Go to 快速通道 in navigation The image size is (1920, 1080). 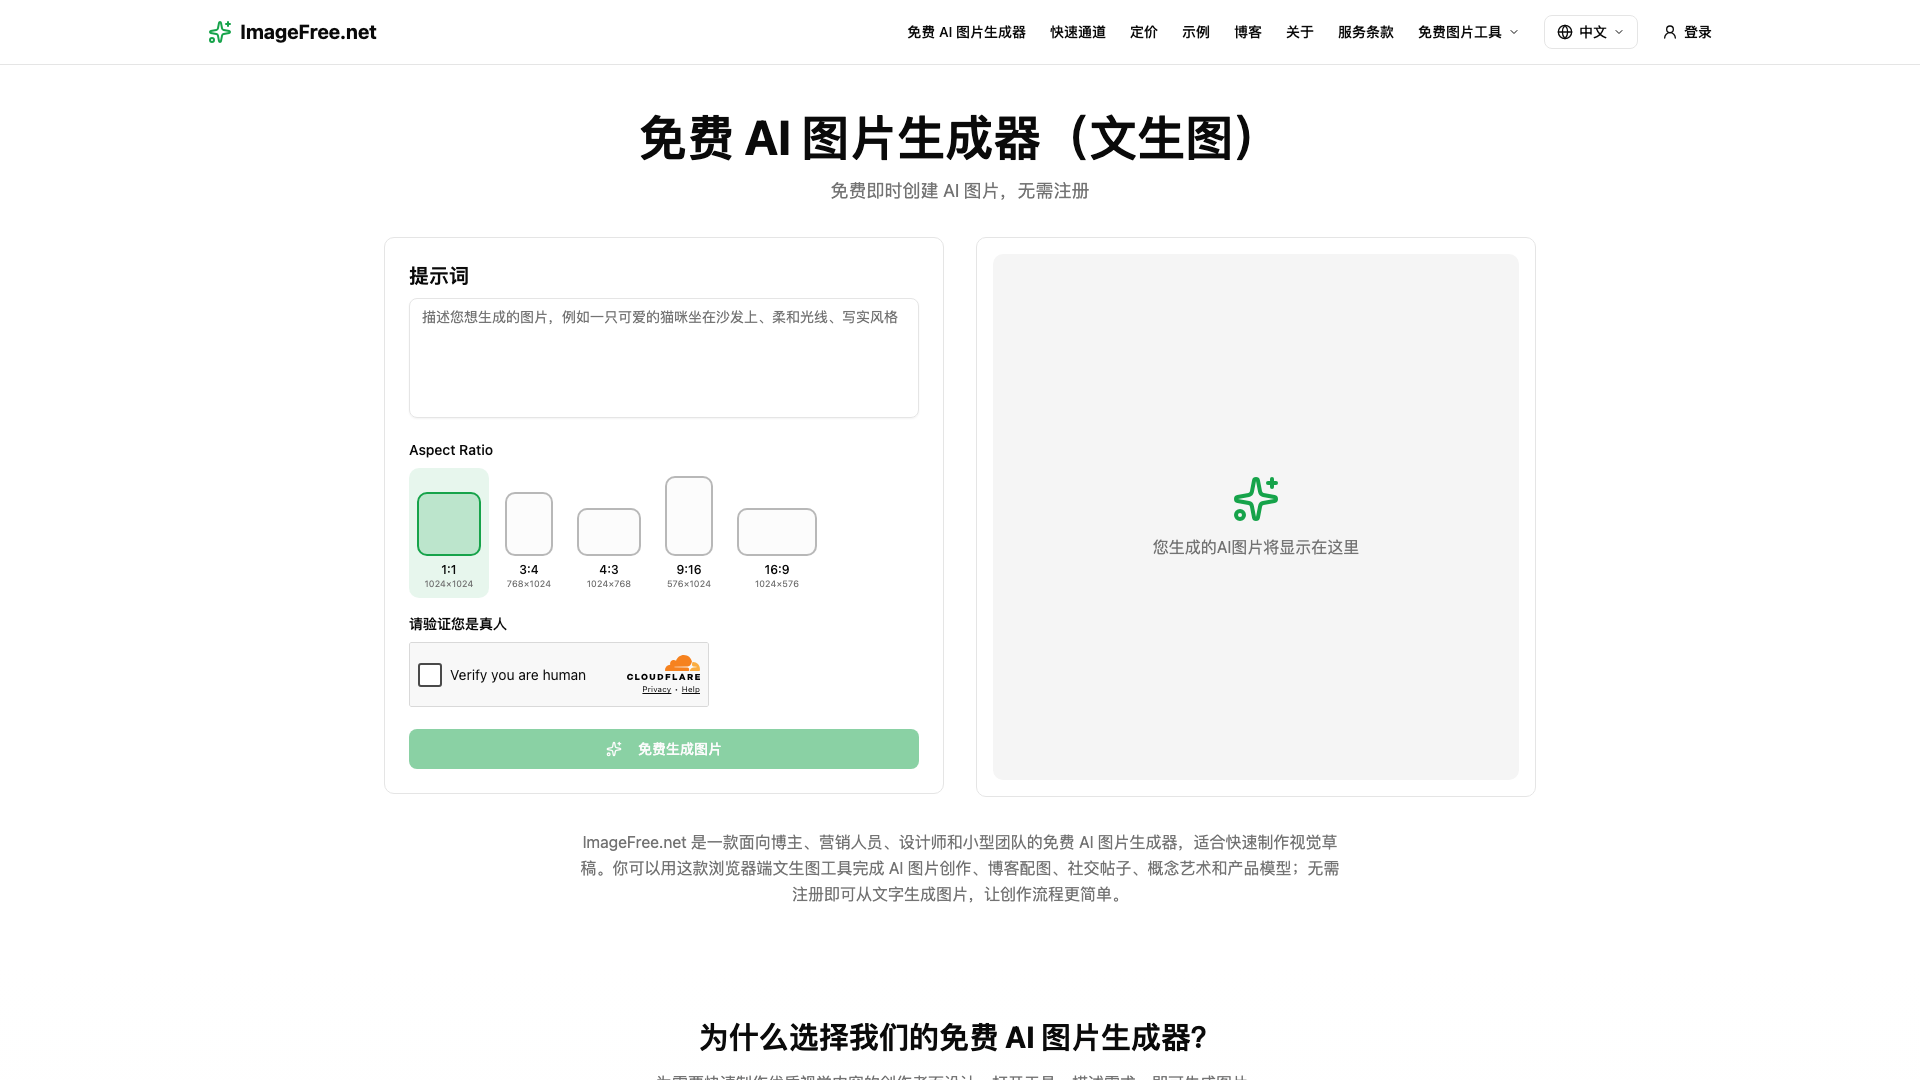[1078, 32]
